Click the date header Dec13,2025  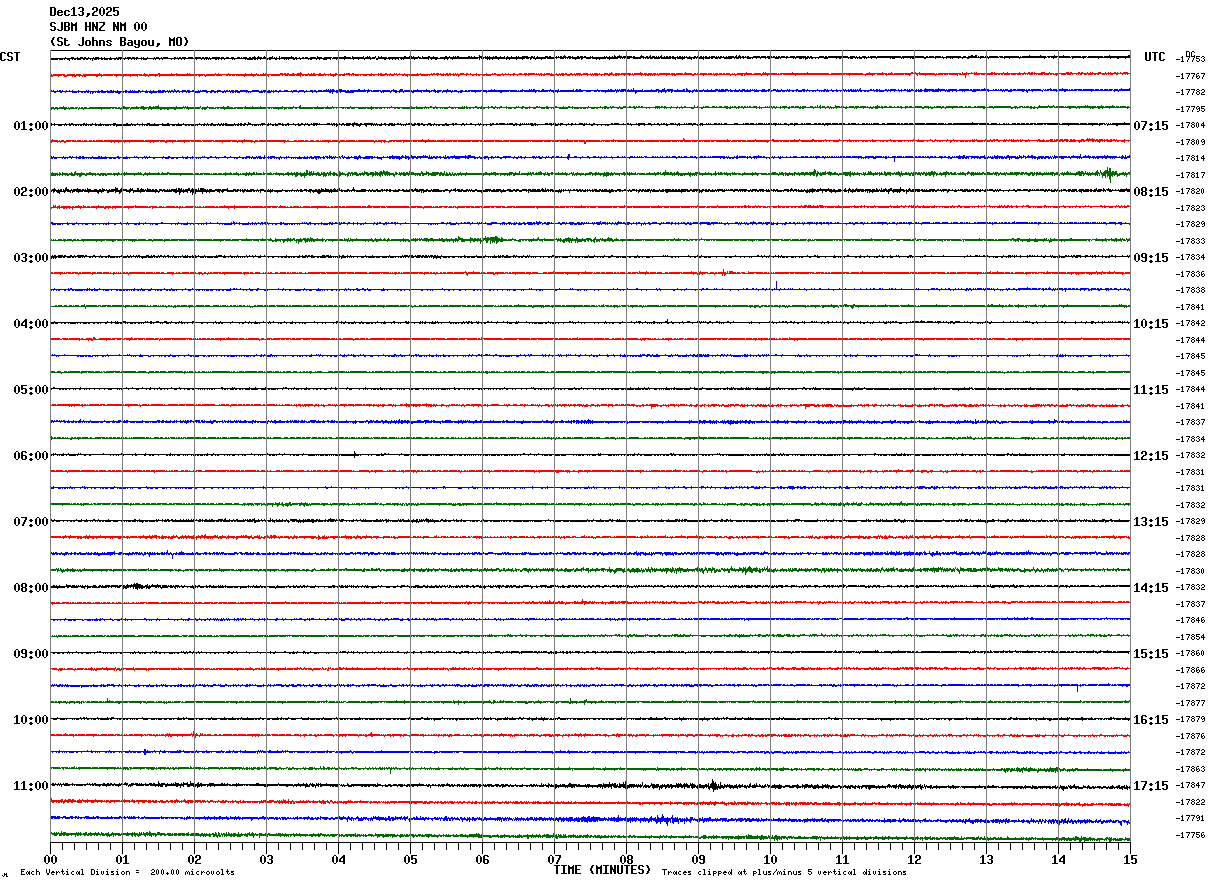coord(84,12)
